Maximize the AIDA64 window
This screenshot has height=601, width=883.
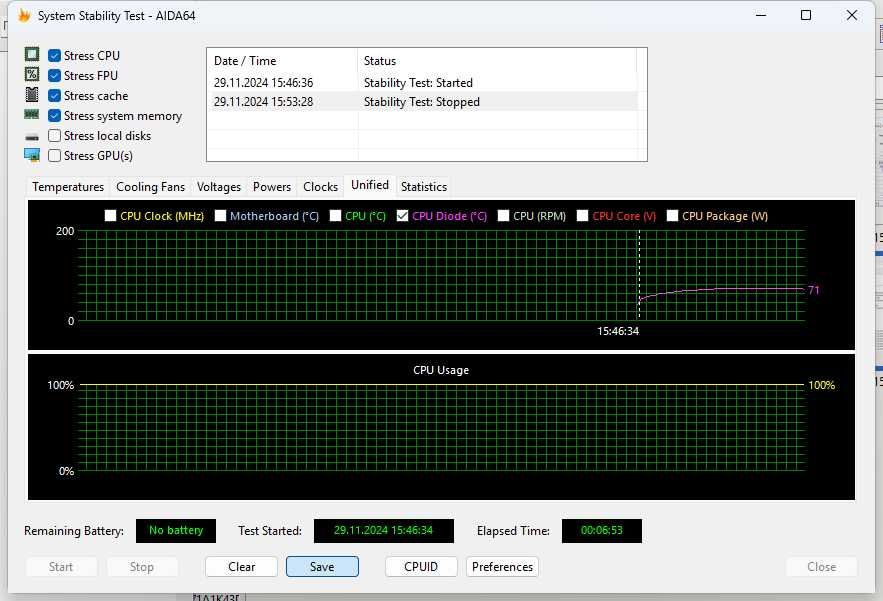pos(806,15)
